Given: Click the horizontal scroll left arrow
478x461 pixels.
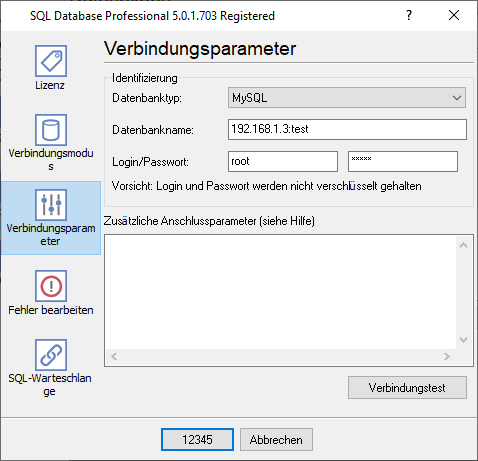Looking at the screenshot, I should tap(114, 357).
